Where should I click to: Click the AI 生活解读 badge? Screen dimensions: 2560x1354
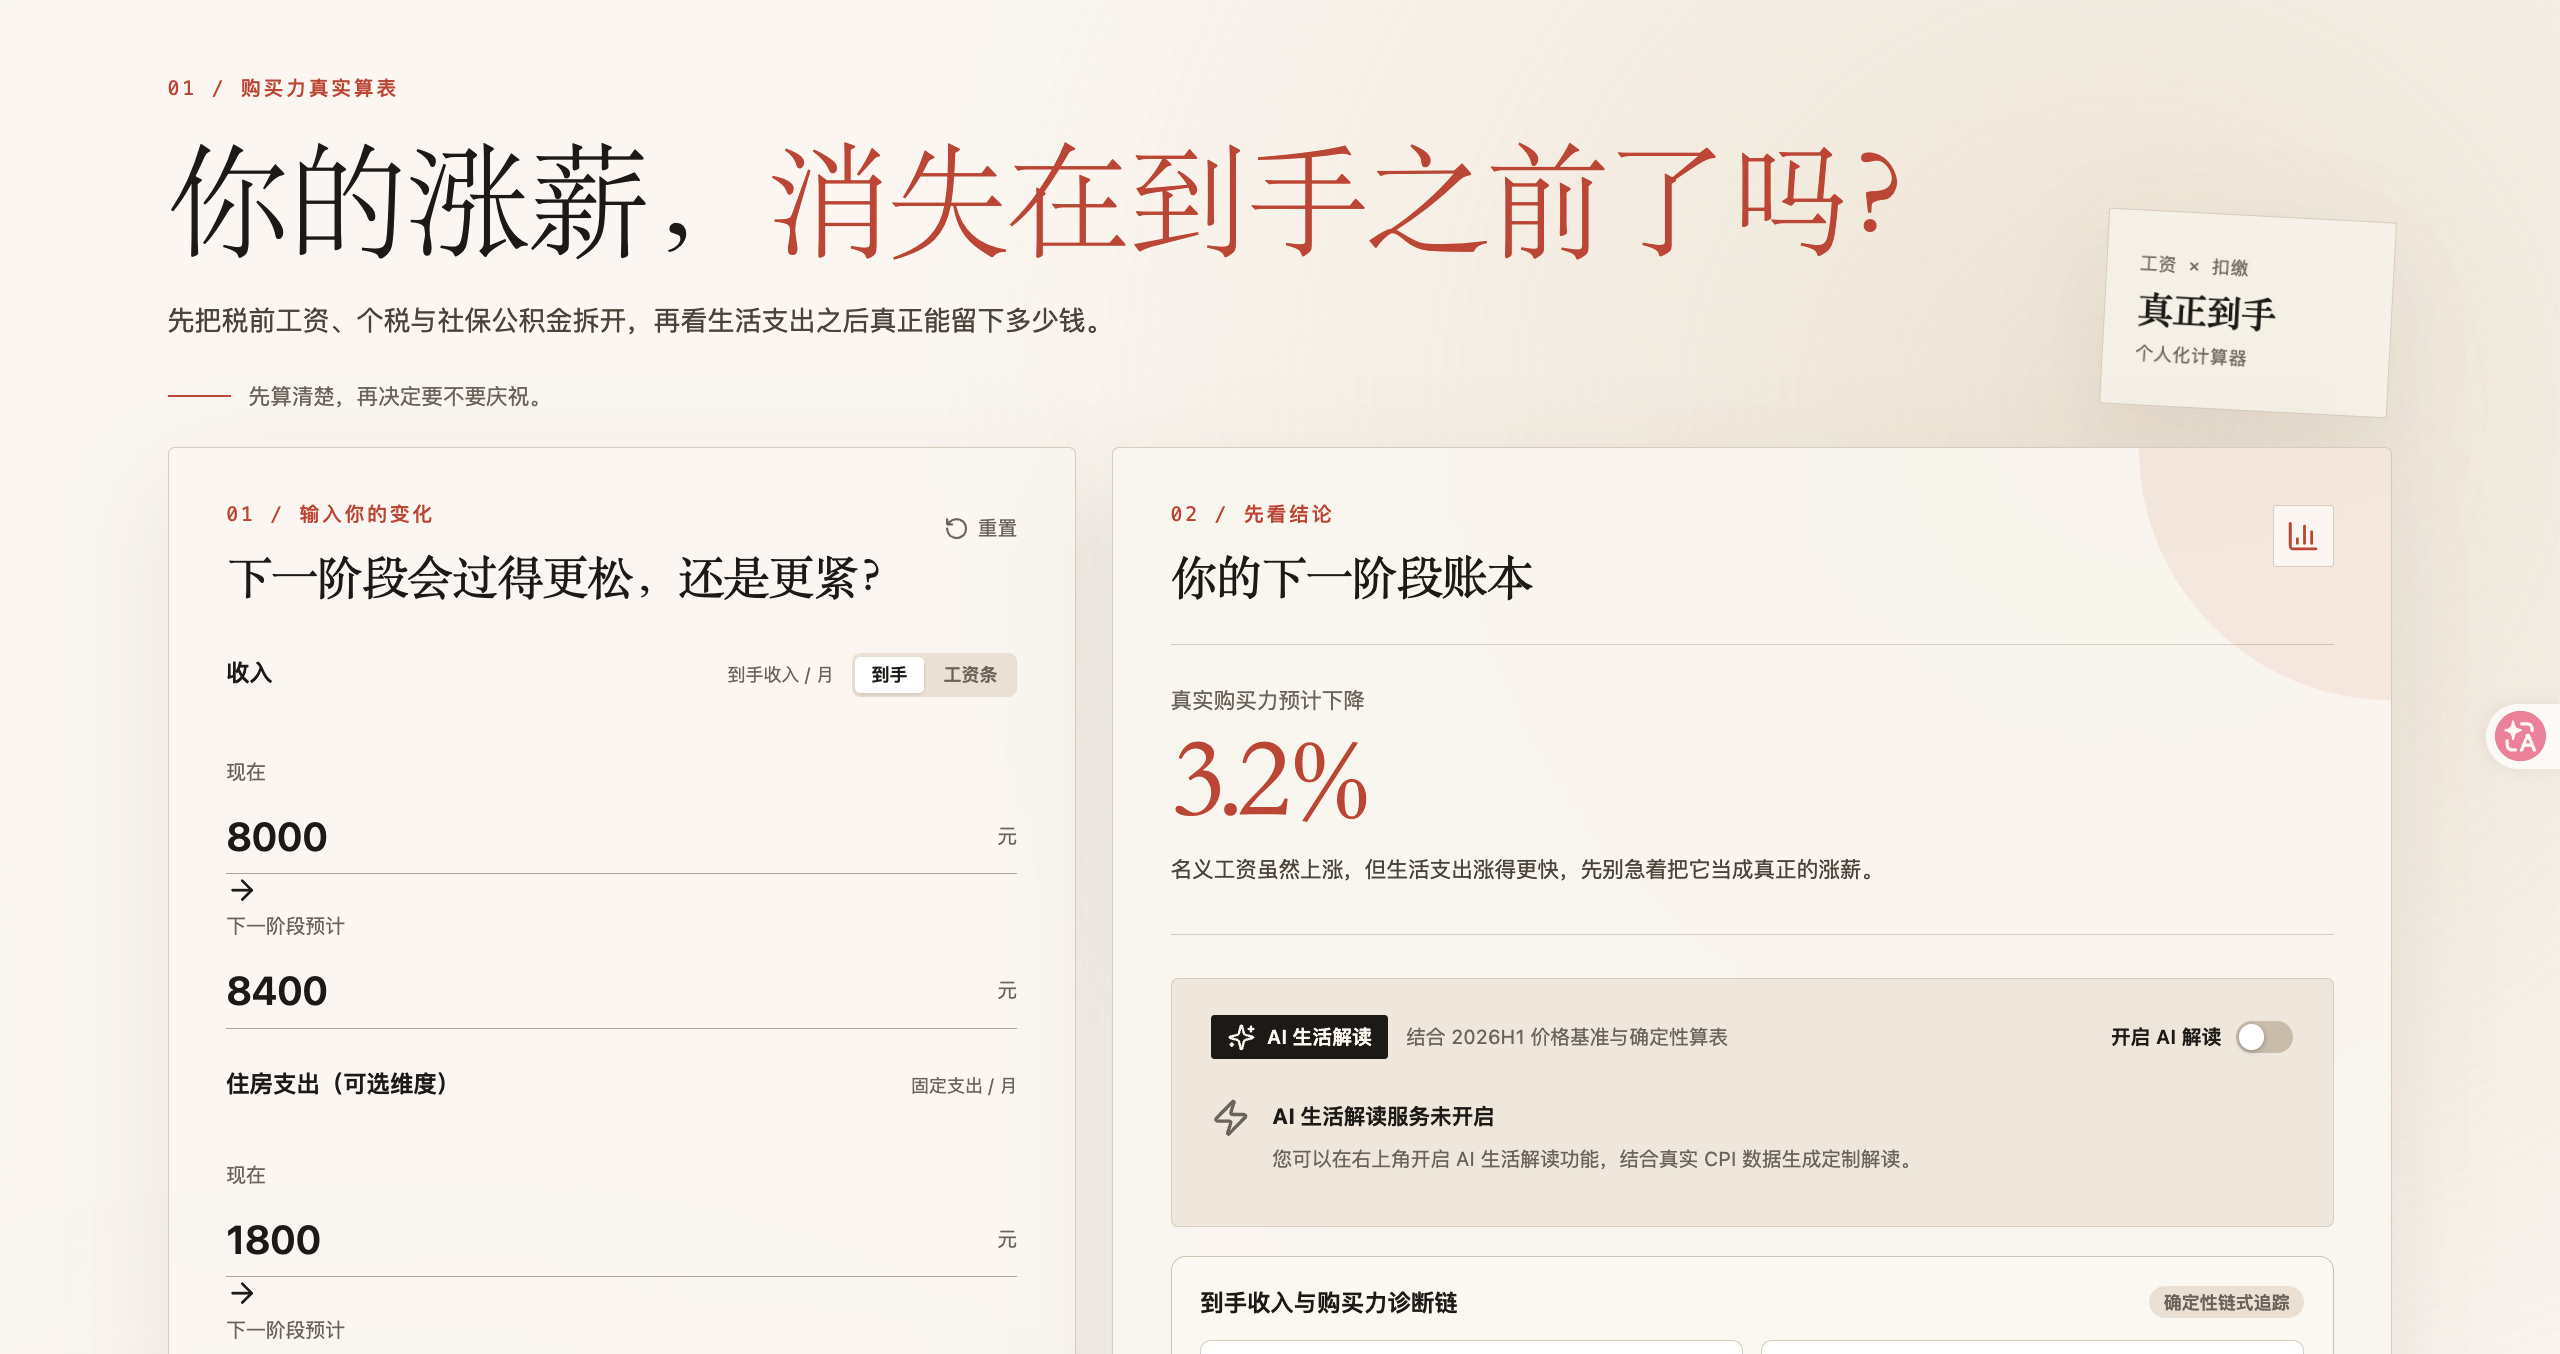click(x=1299, y=1037)
